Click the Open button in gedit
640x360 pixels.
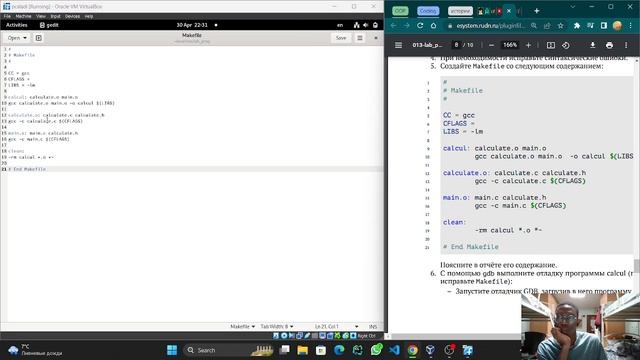coord(13,38)
